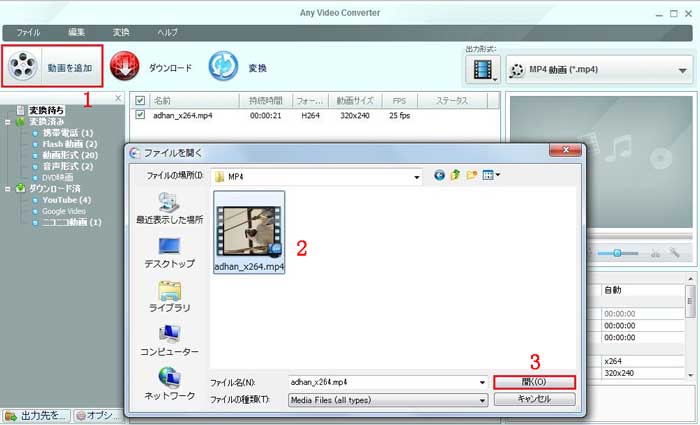700x425 pixels.
Task: Click the オプション options button
Action: (x=99, y=416)
